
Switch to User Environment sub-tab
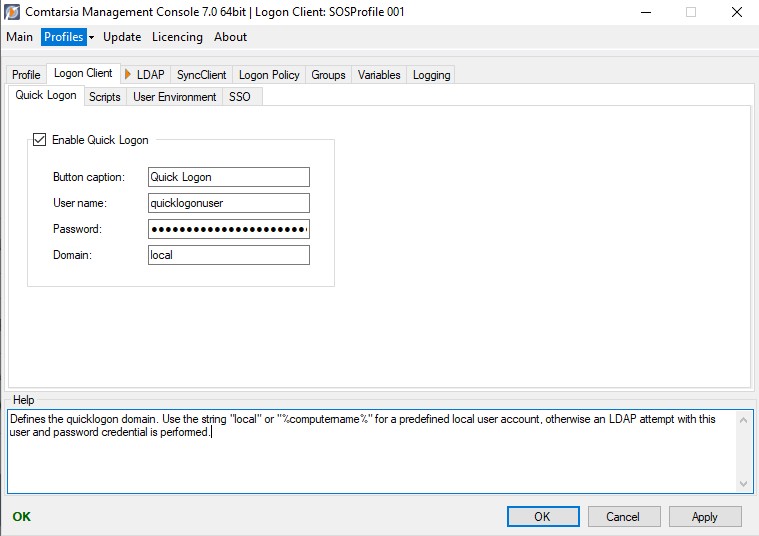175,96
